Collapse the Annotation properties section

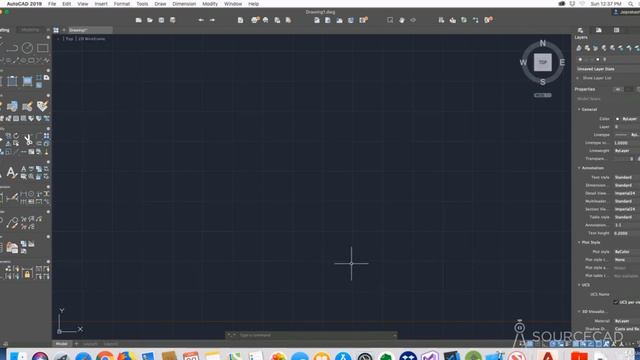tap(579, 168)
